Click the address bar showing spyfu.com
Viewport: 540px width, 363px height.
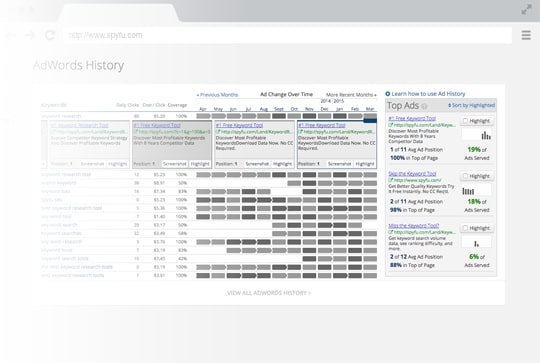pos(288,35)
